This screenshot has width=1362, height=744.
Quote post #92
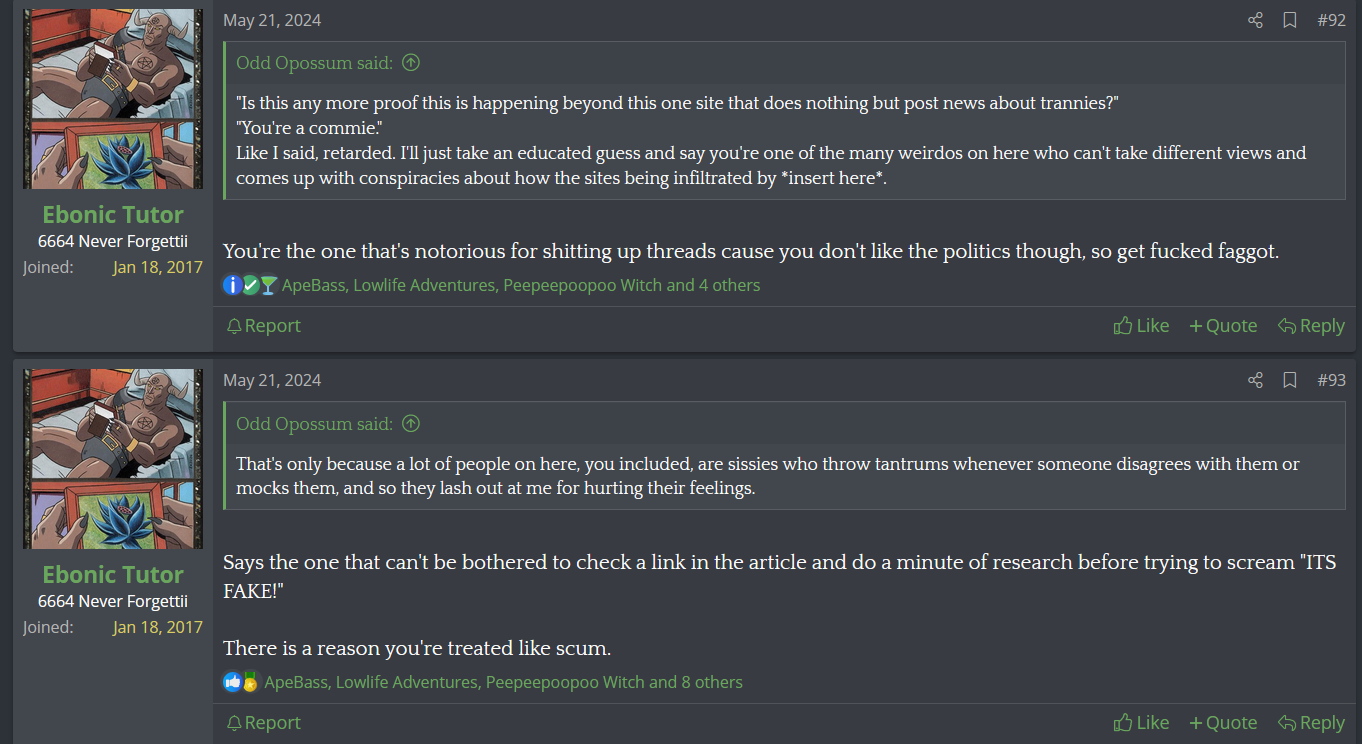click(x=1222, y=325)
